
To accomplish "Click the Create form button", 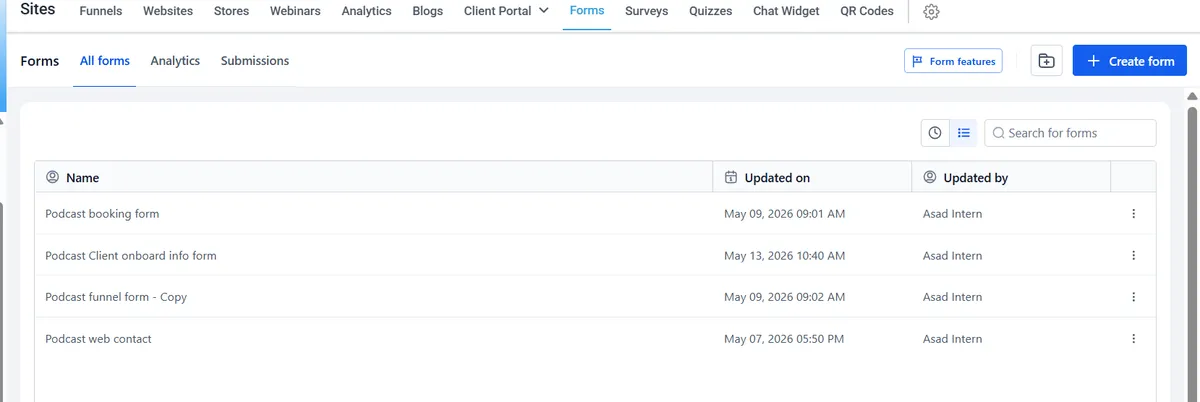I will [x=1130, y=61].
